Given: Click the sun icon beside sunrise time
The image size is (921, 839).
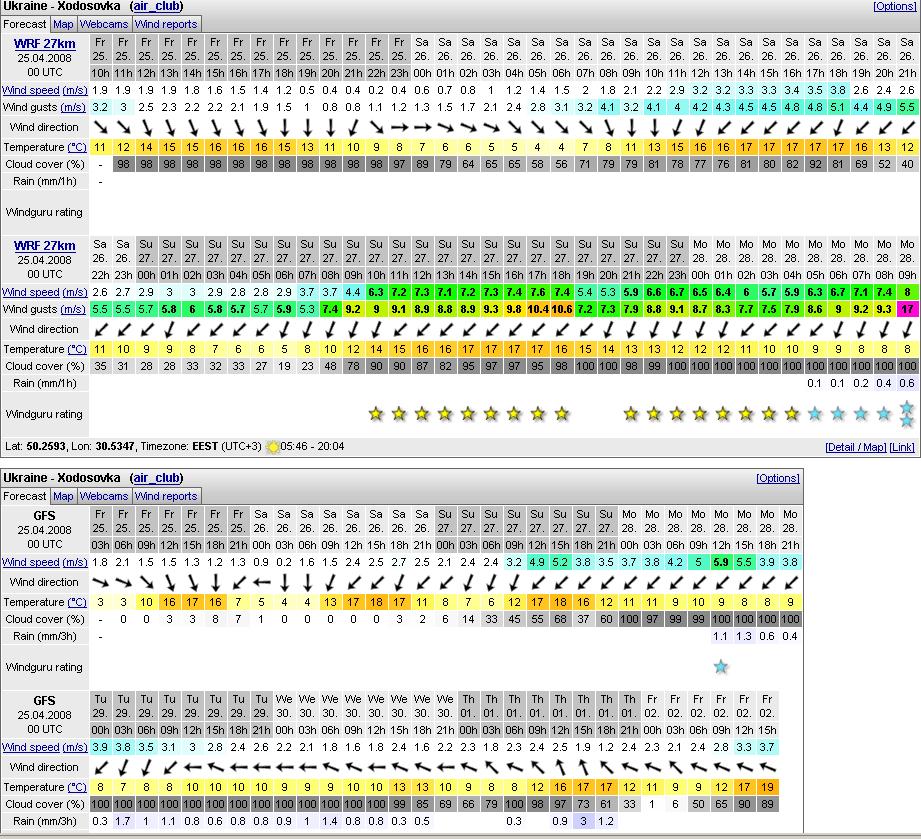Looking at the screenshot, I should pyautogui.click(x=272, y=446).
